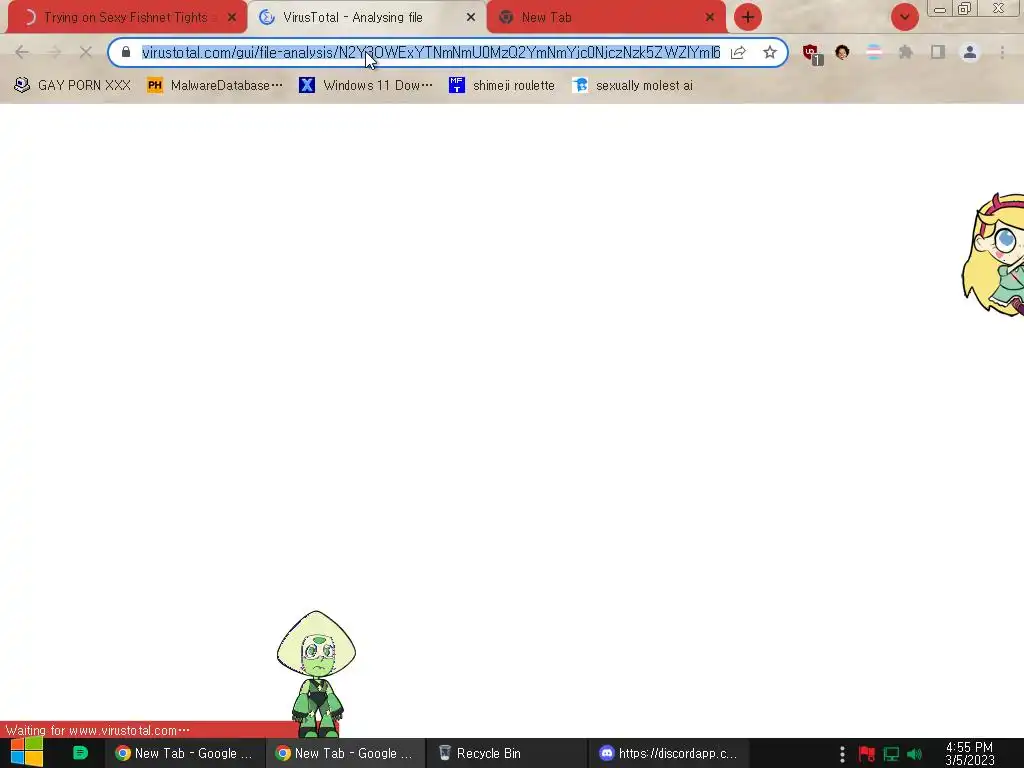Open the volume speaker tray icon
The height and width of the screenshot is (768, 1024).
914,754
